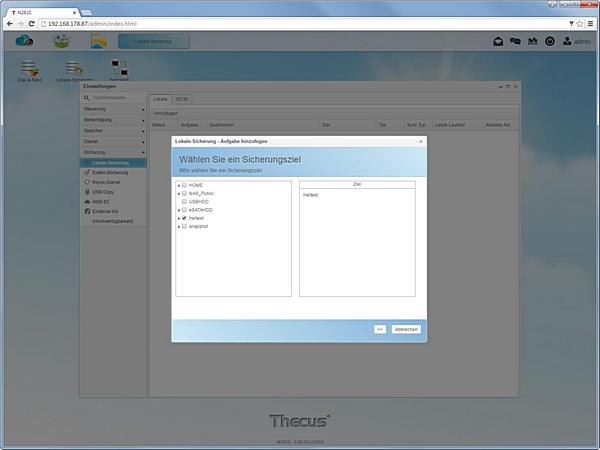Bookmark this page with star icon
Viewport: 600px width, 450px height.
pos(580,24)
